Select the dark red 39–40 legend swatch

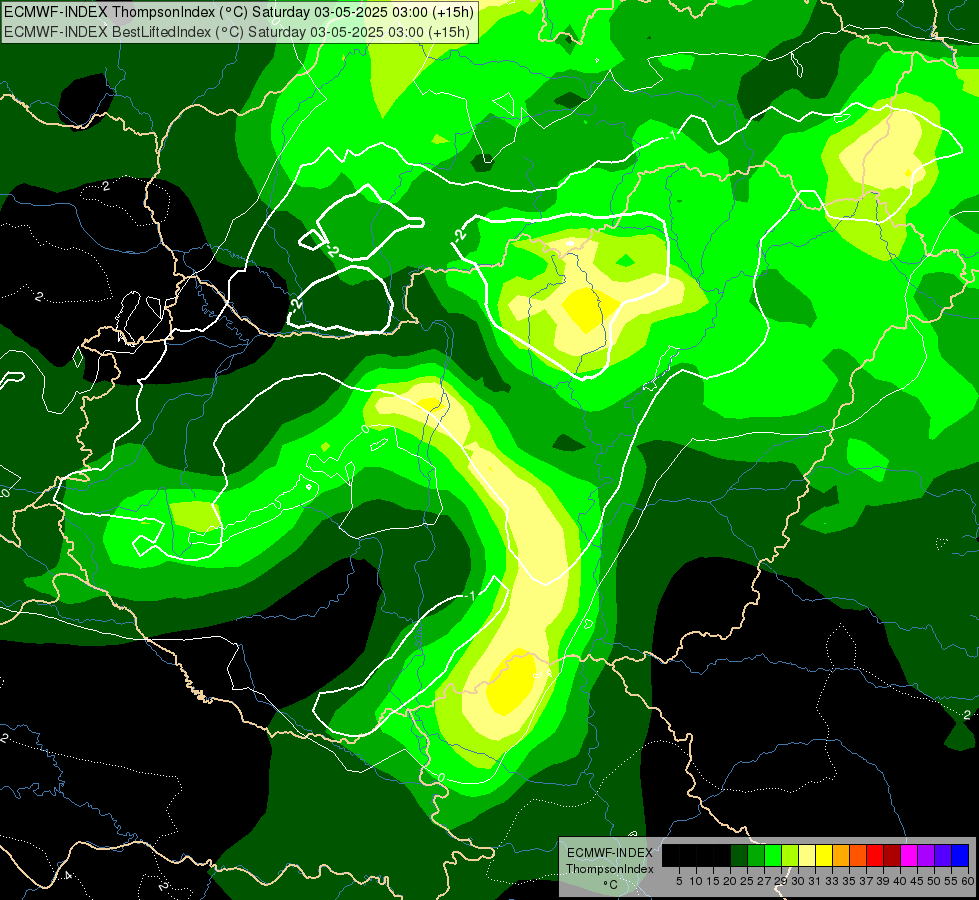coord(892,855)
